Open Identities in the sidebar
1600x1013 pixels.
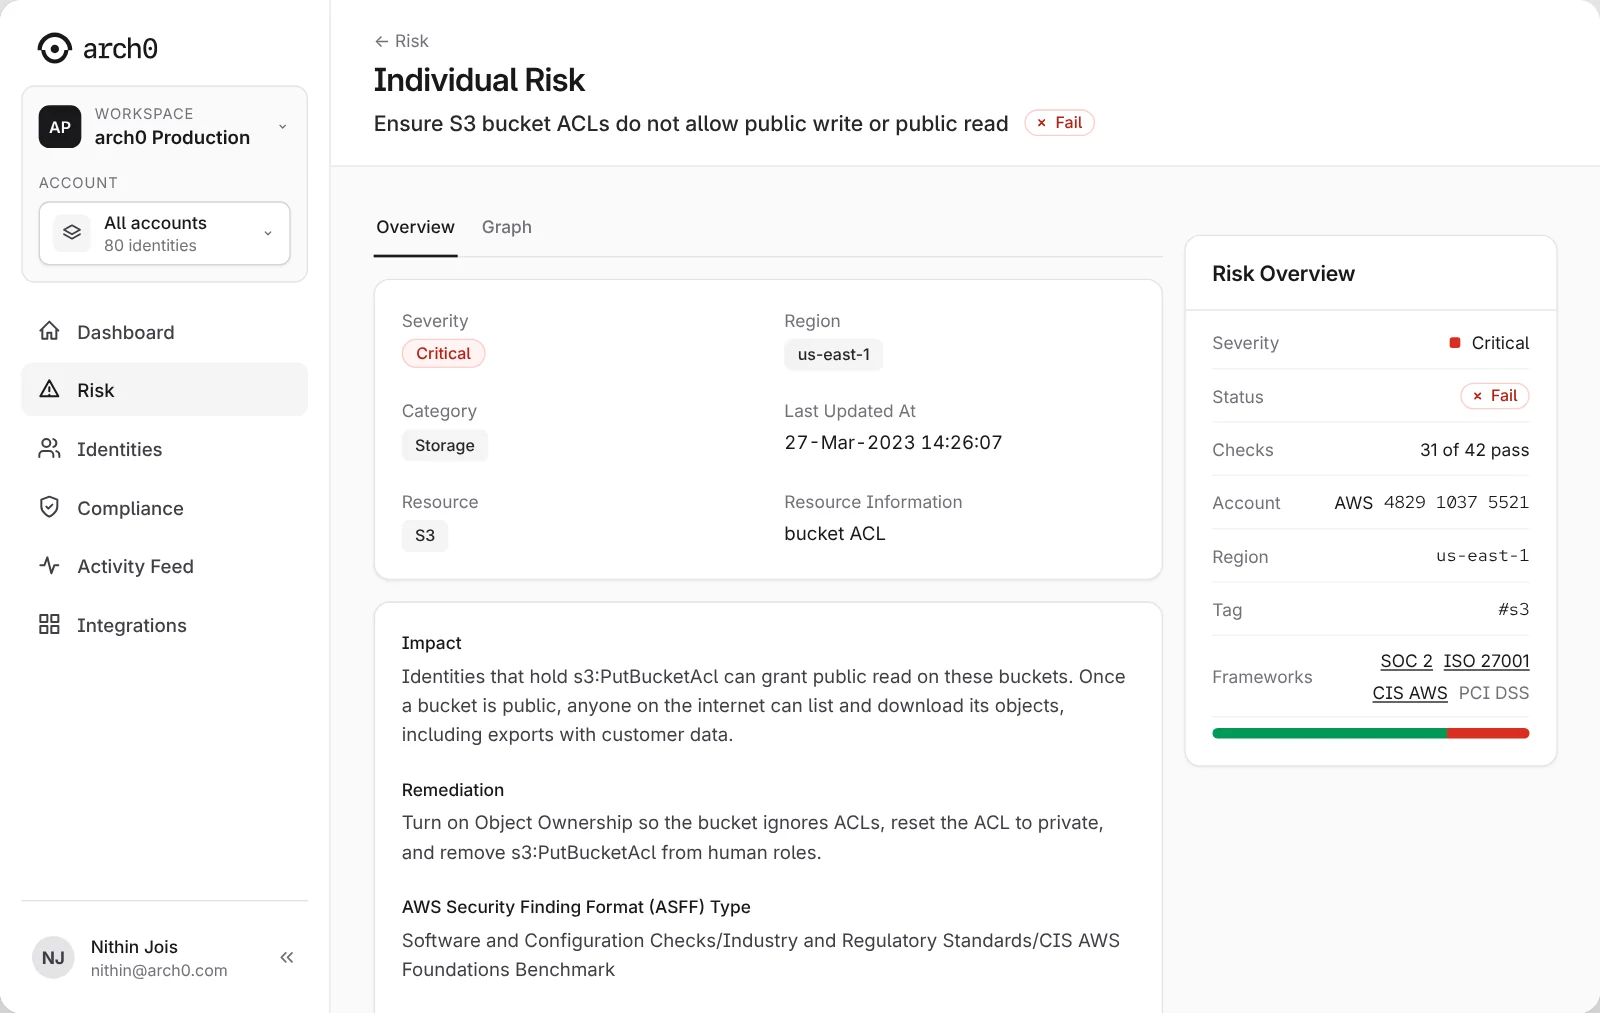[165, 449]
